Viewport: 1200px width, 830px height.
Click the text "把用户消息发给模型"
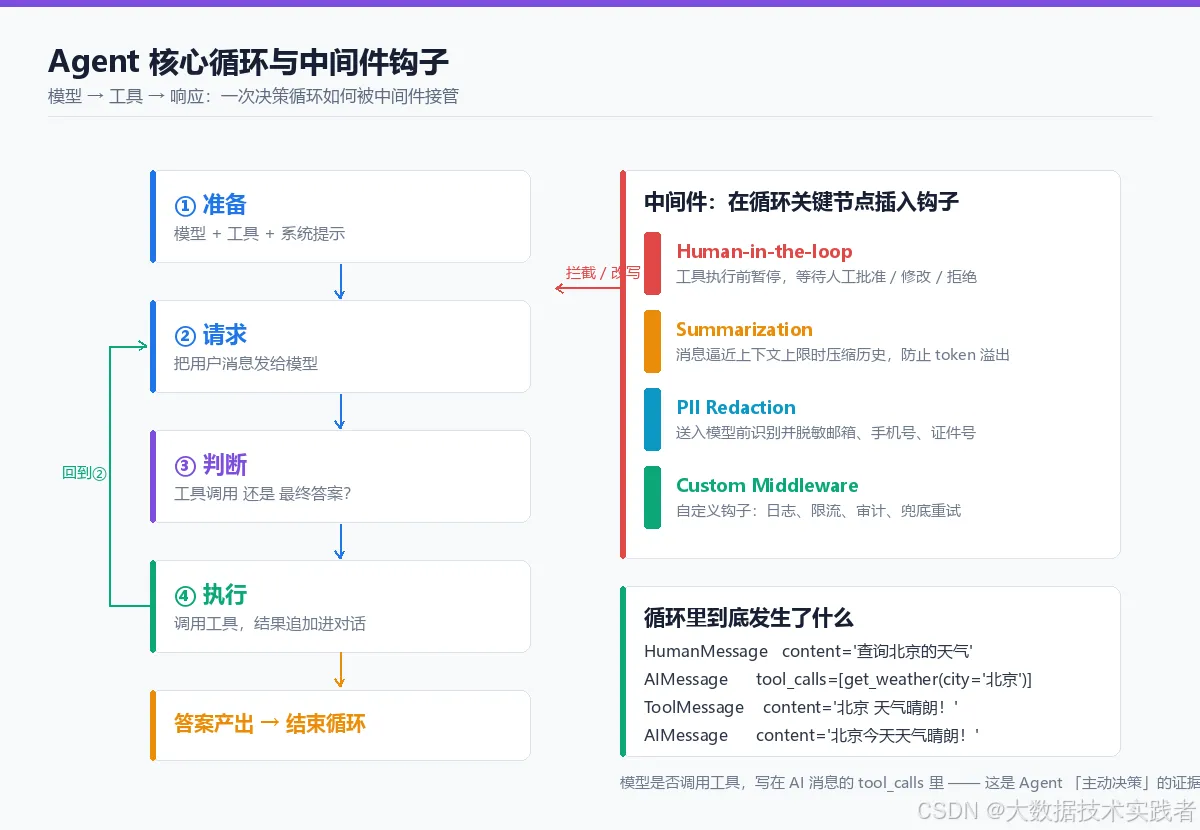coord(246,364)
